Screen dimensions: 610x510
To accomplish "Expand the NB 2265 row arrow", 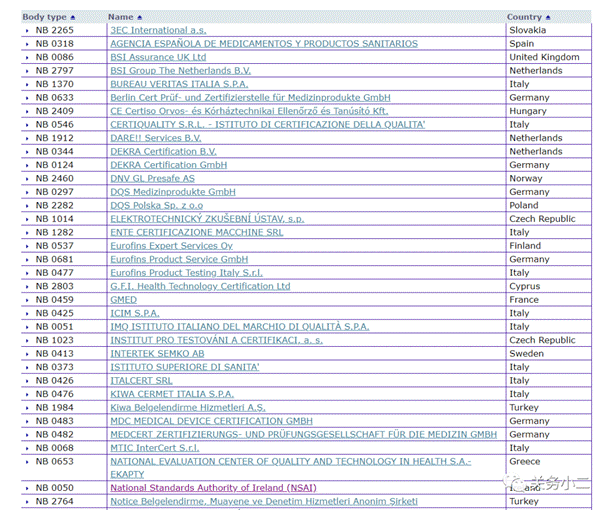I will click(x=27, y=31).
